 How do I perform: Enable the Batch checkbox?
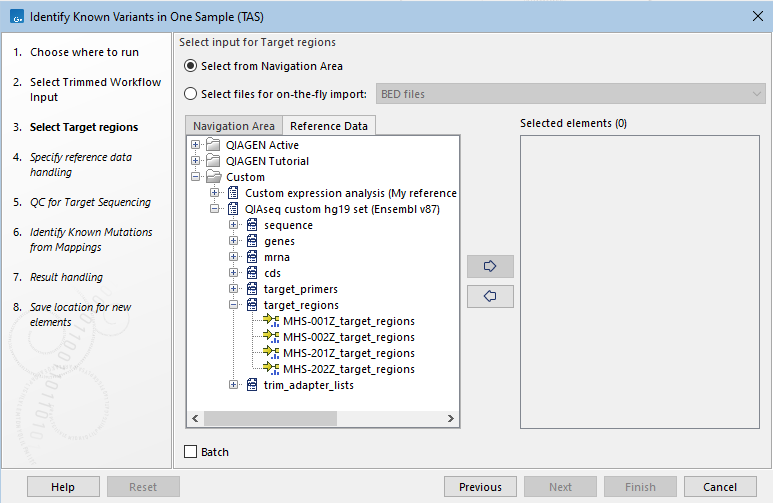[x=191, y=452]
